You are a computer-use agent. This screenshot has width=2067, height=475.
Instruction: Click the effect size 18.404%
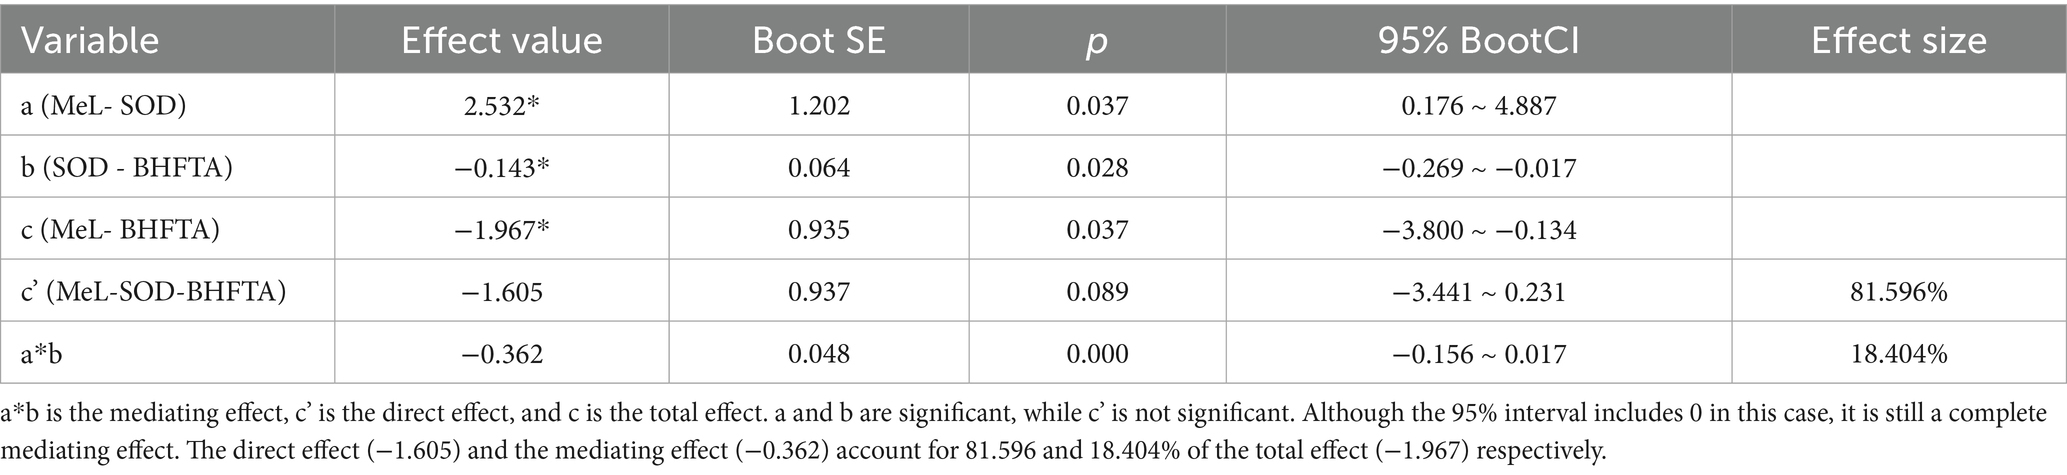[1898, 353]
